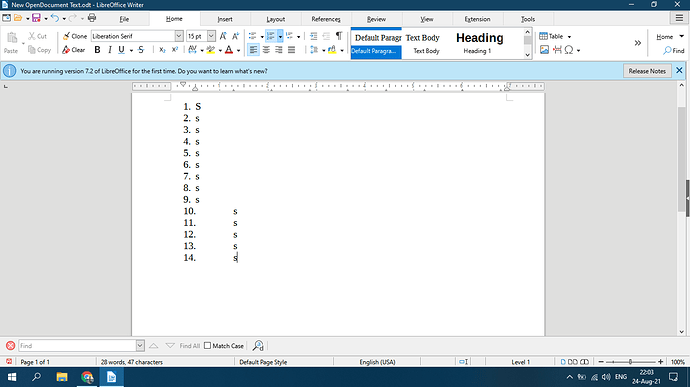Image resolution: width=690 pixels, height=387 pixels.
Task: Toggle formatting marks pilcrow icon
Action: [x=339, y=36]
